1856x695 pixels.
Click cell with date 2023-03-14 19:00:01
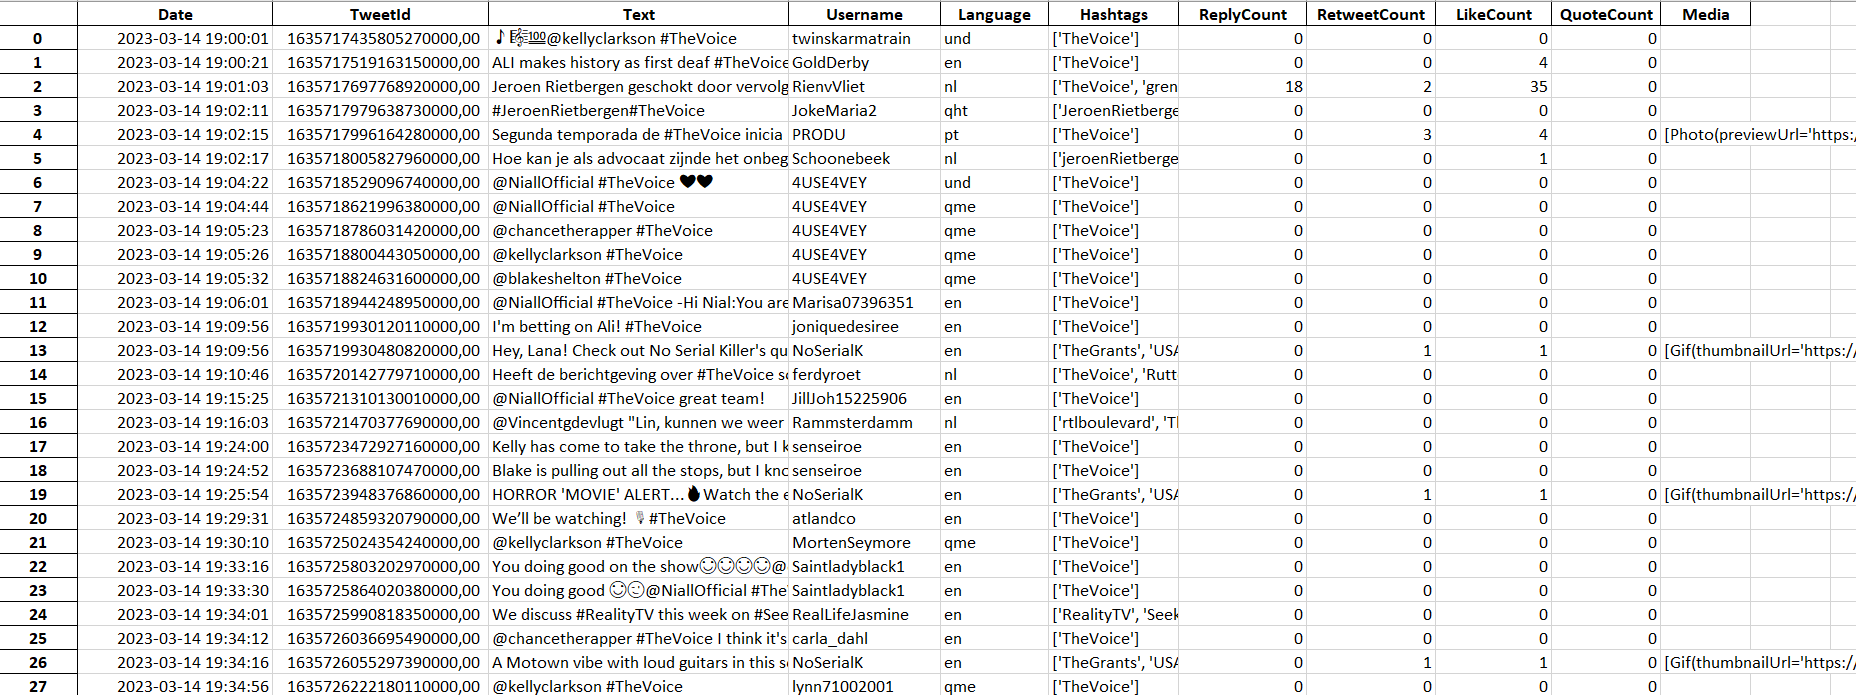175,38
